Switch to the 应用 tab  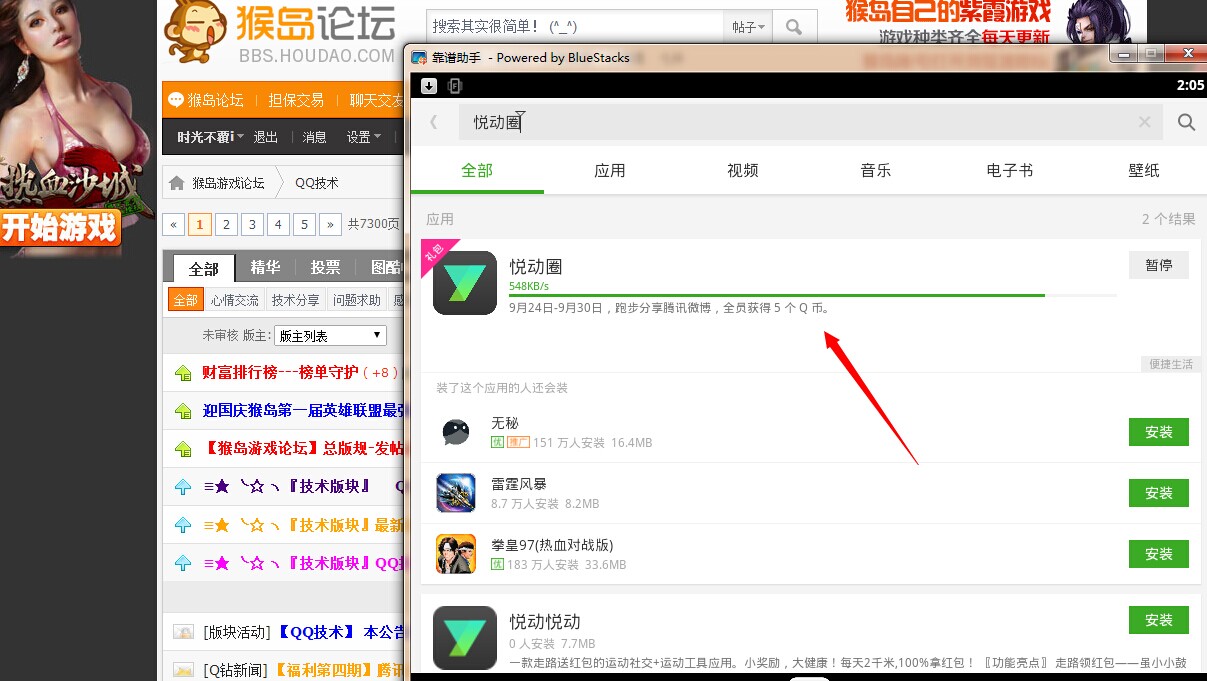tap(610, 170)
